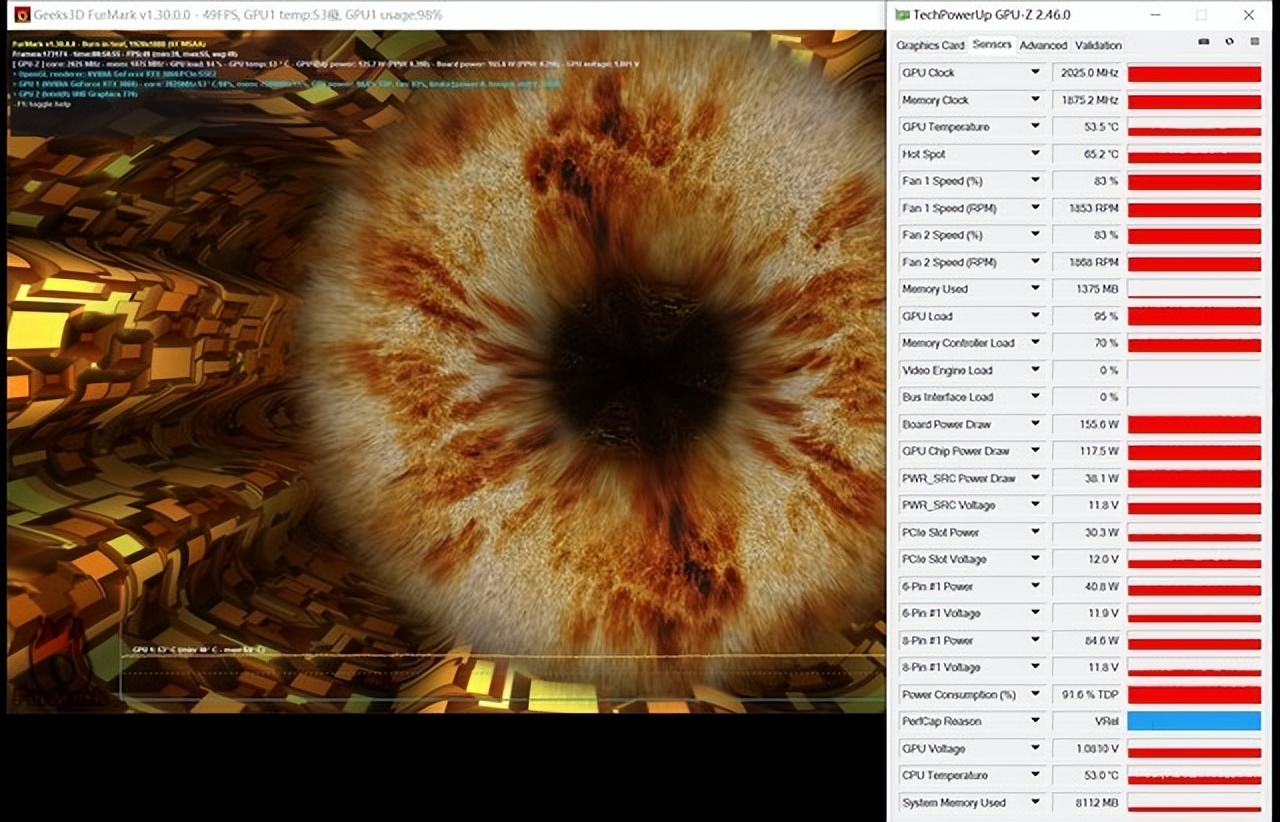Open the GPU-Z hamburger menu icon

[1254, 42]
